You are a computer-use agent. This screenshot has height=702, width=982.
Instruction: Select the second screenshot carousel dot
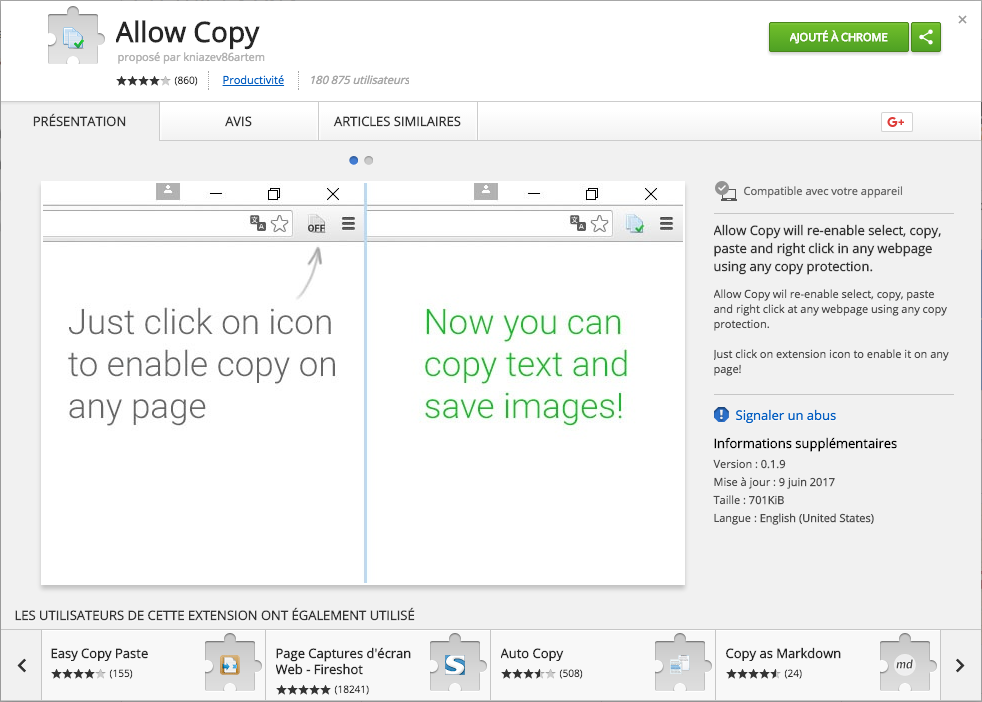point(369,160)
